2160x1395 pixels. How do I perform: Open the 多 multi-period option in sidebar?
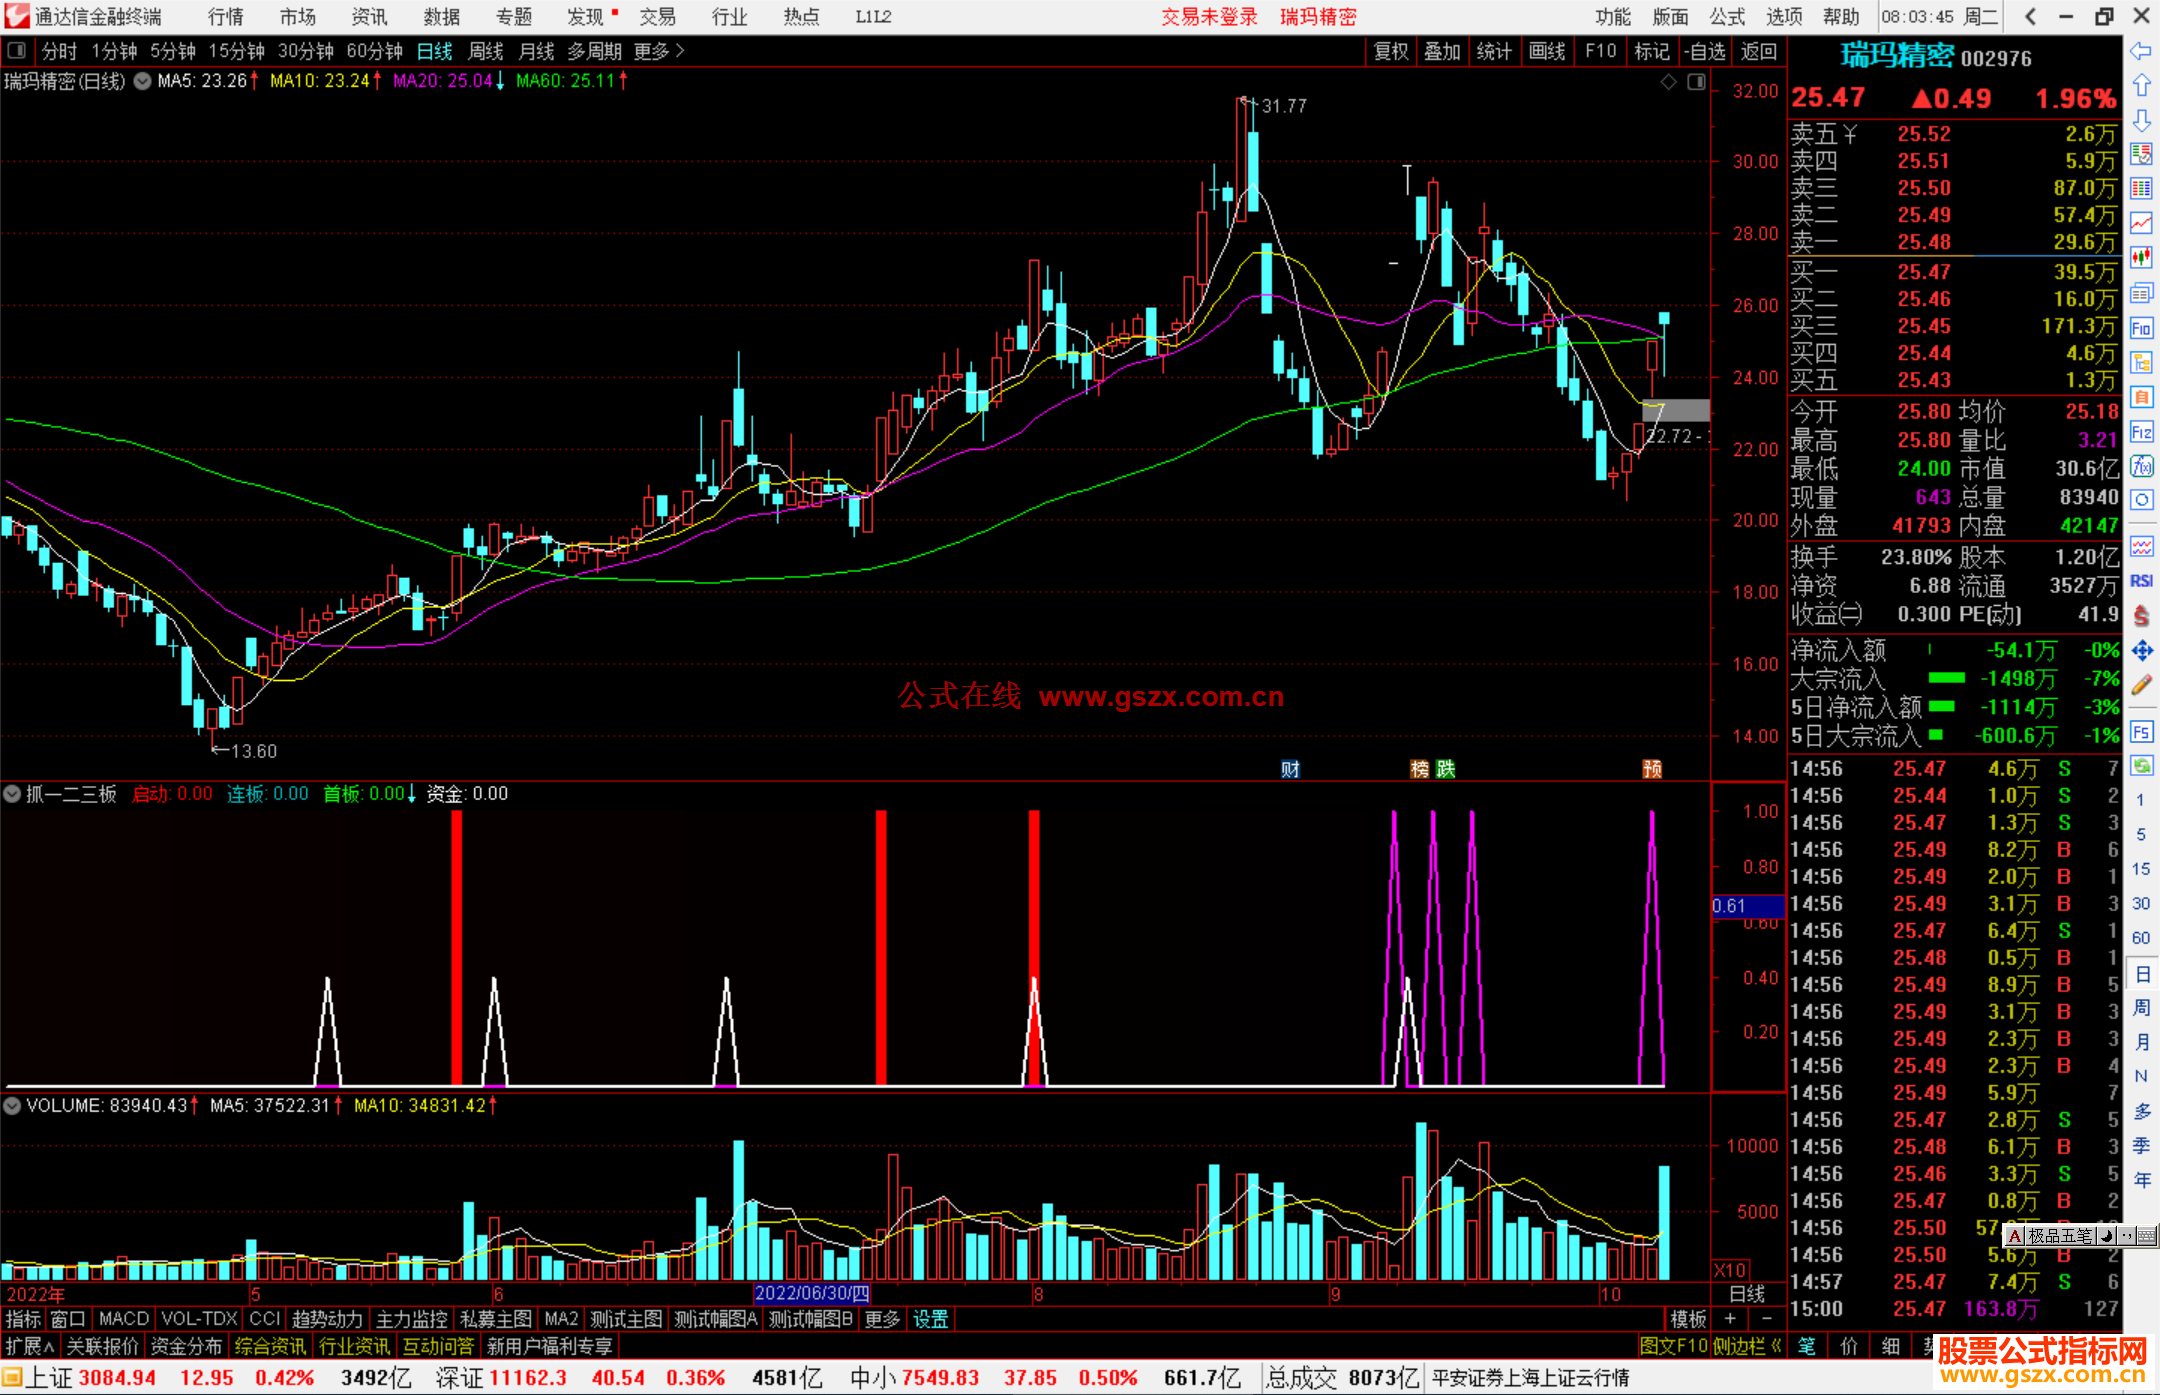[2141, 1111]
